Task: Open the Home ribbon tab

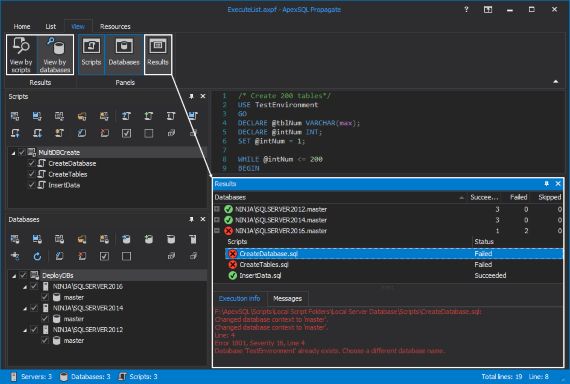Action: 22,27
